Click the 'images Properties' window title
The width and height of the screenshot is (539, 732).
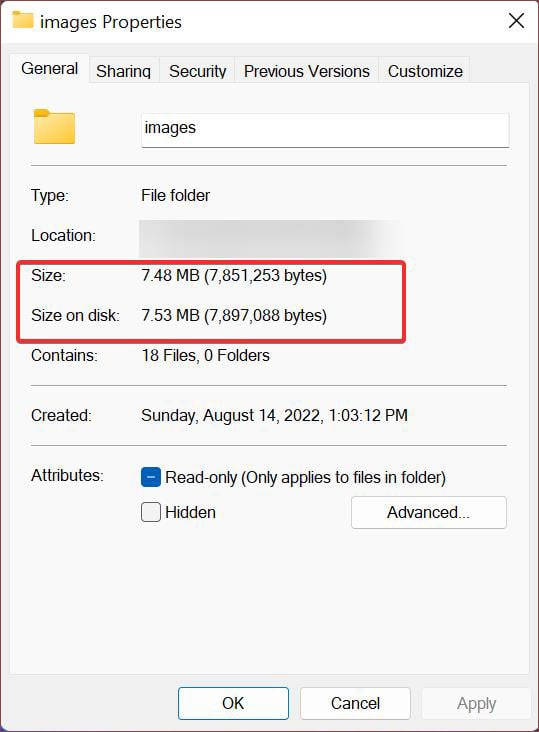[111, 22]
